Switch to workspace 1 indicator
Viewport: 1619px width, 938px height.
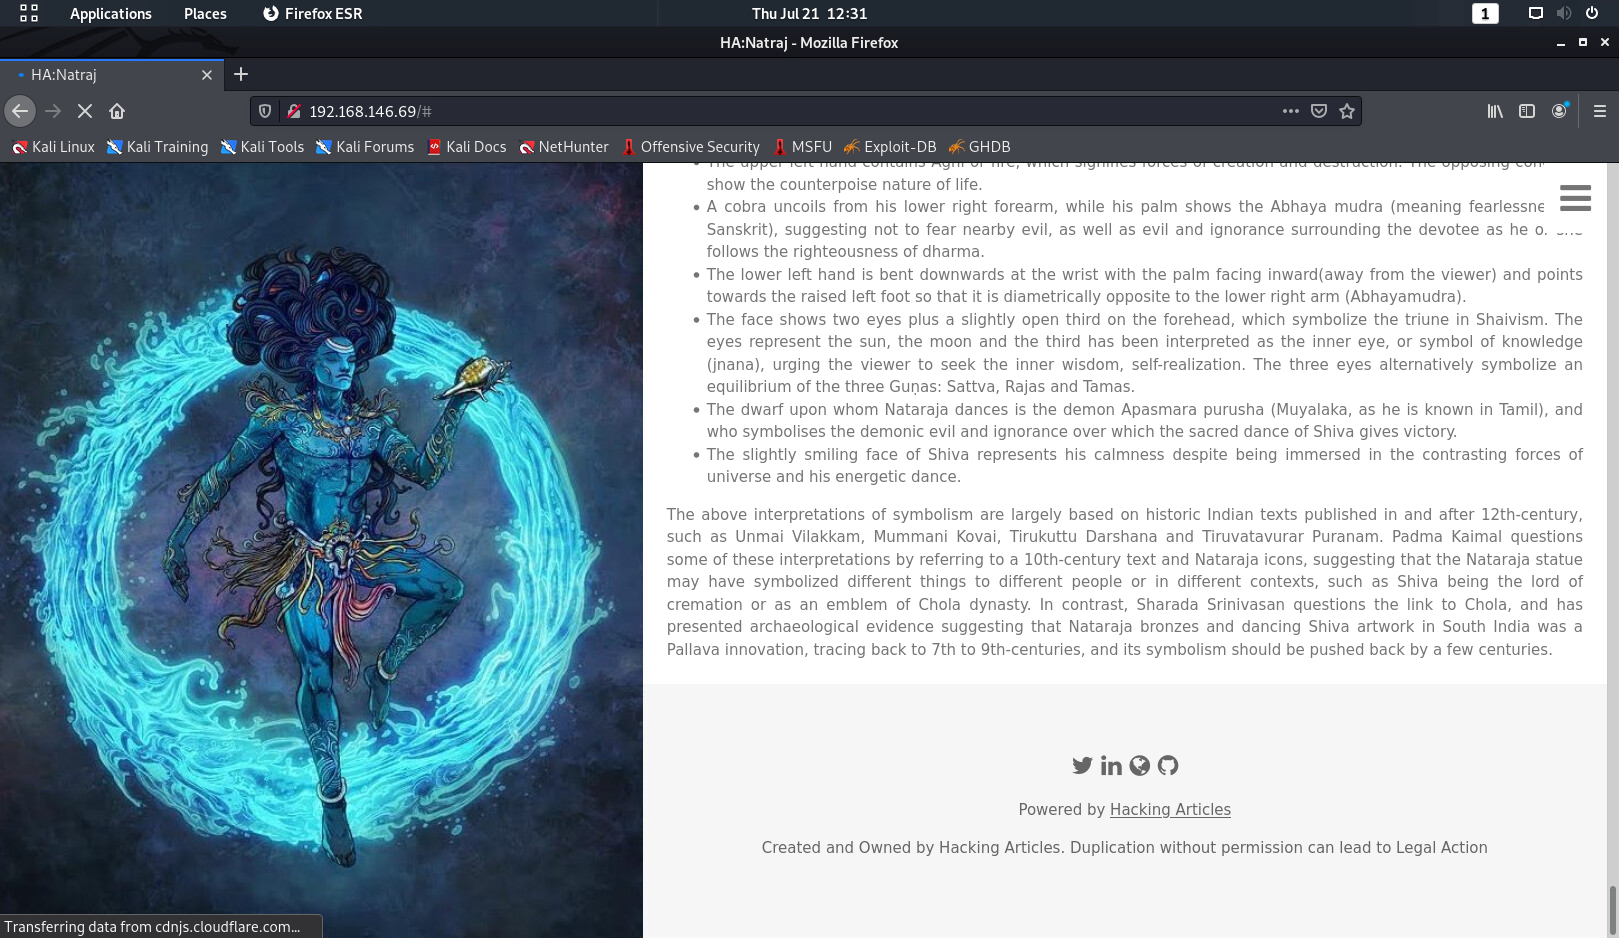1485,13
